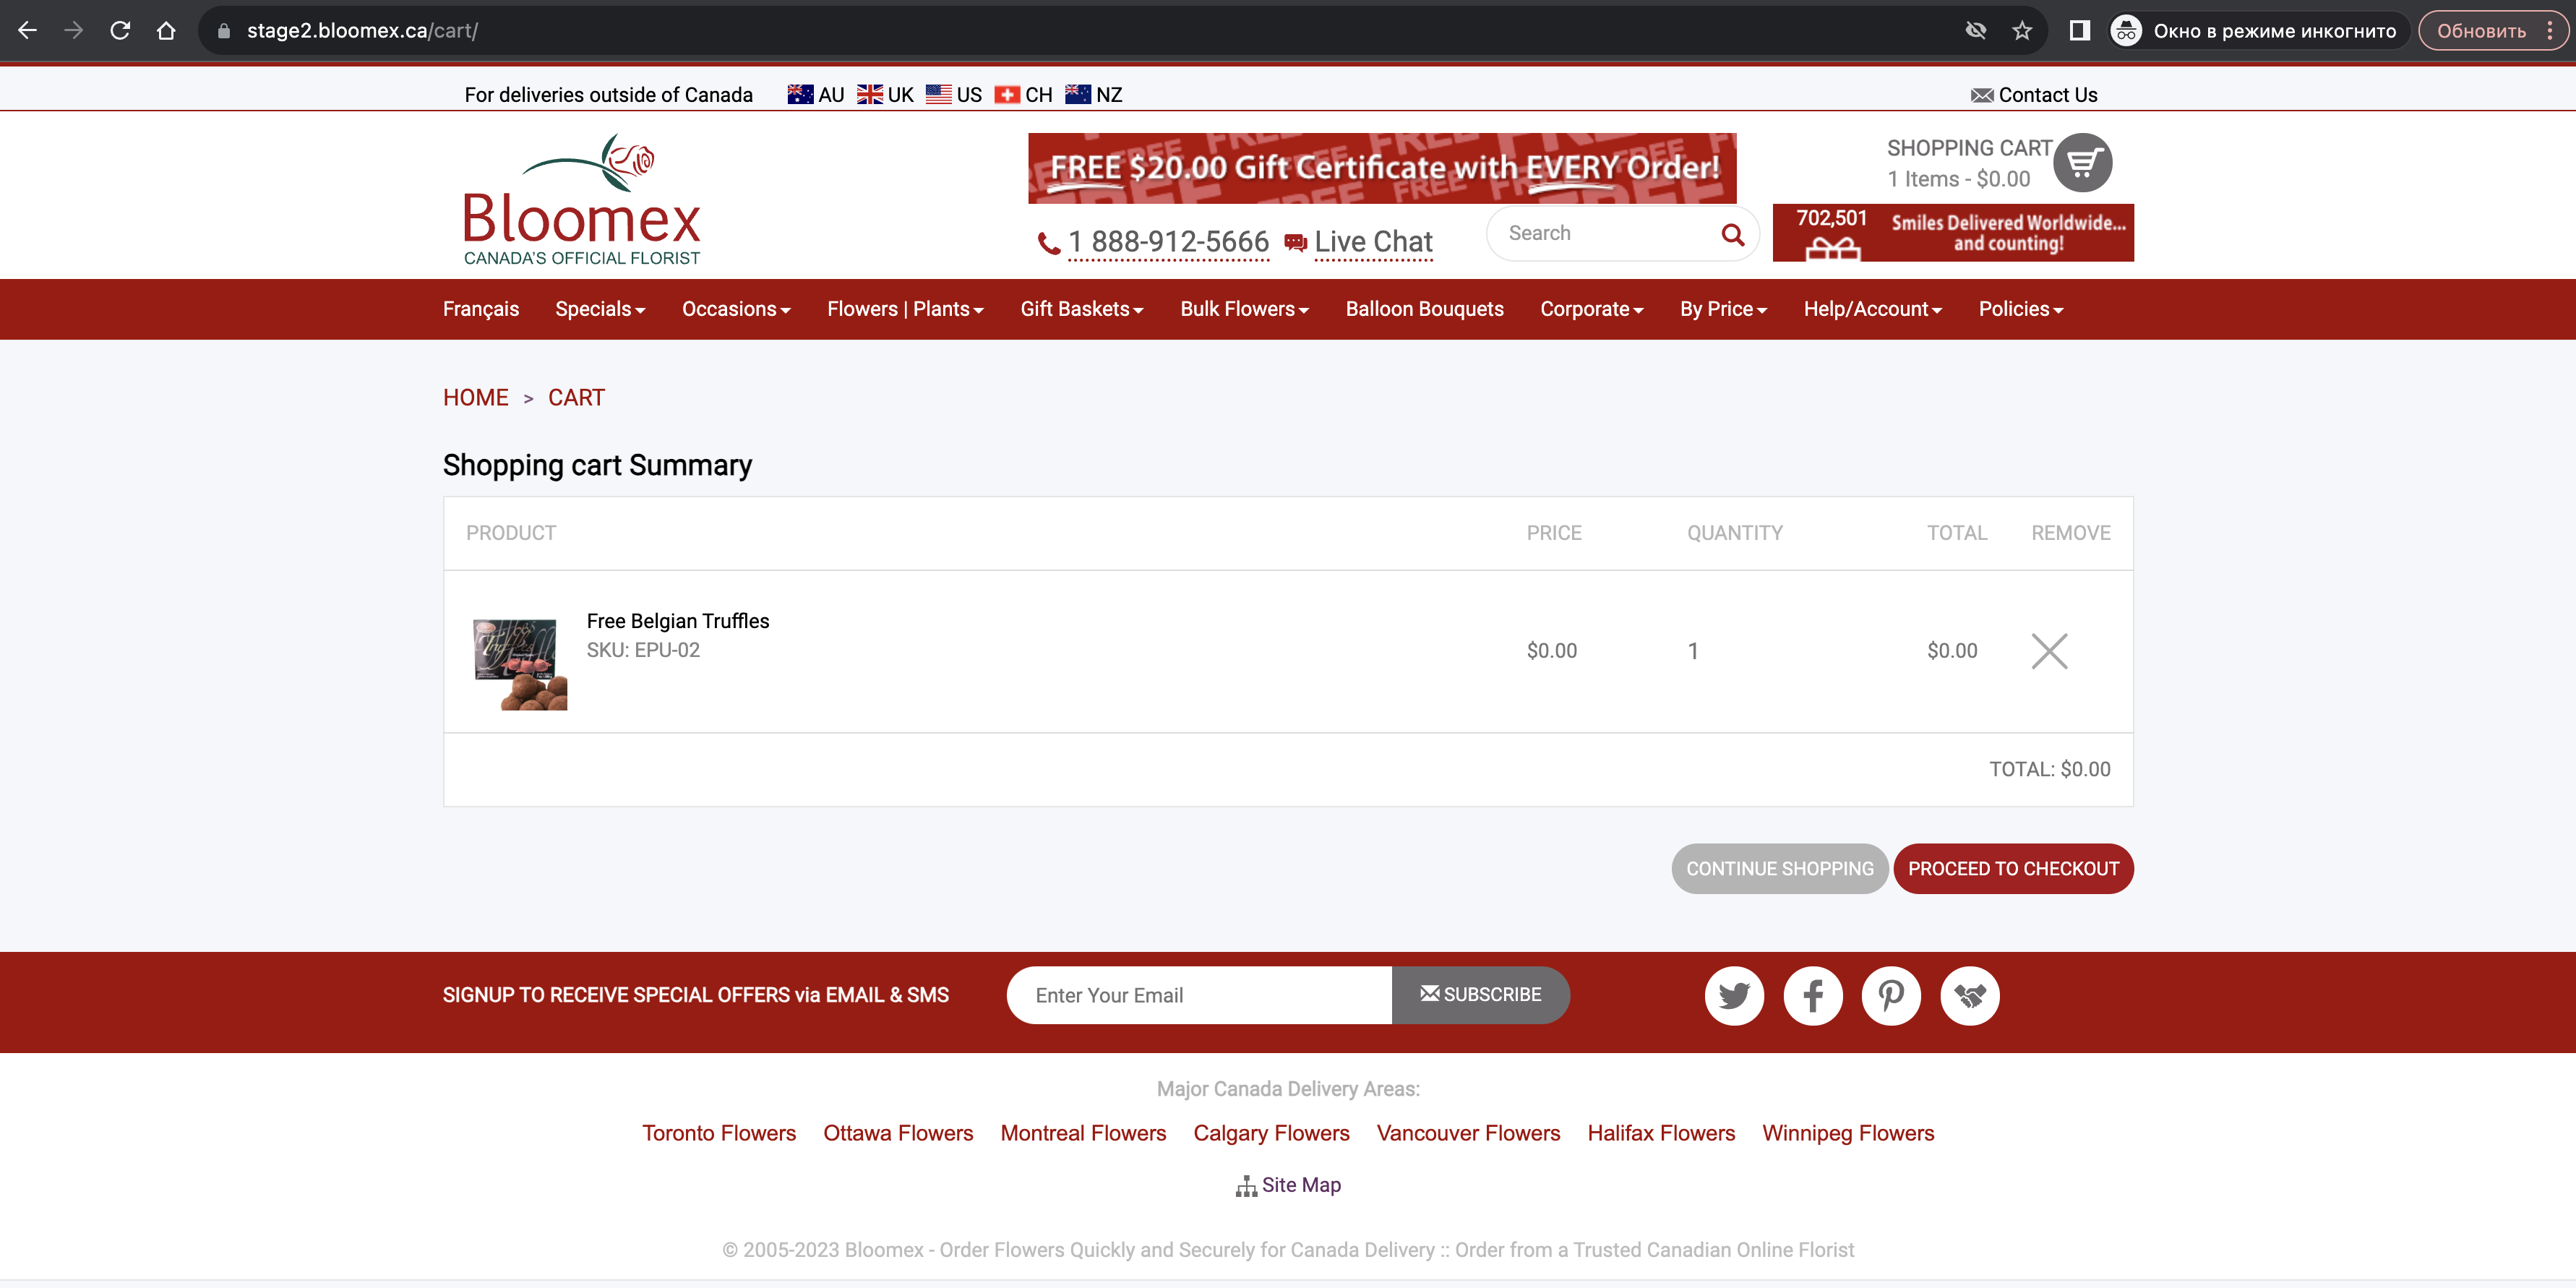Expand the Specials dropdown menu
The width and height of the screenshot is (2576, 1288).
[600, 309]
